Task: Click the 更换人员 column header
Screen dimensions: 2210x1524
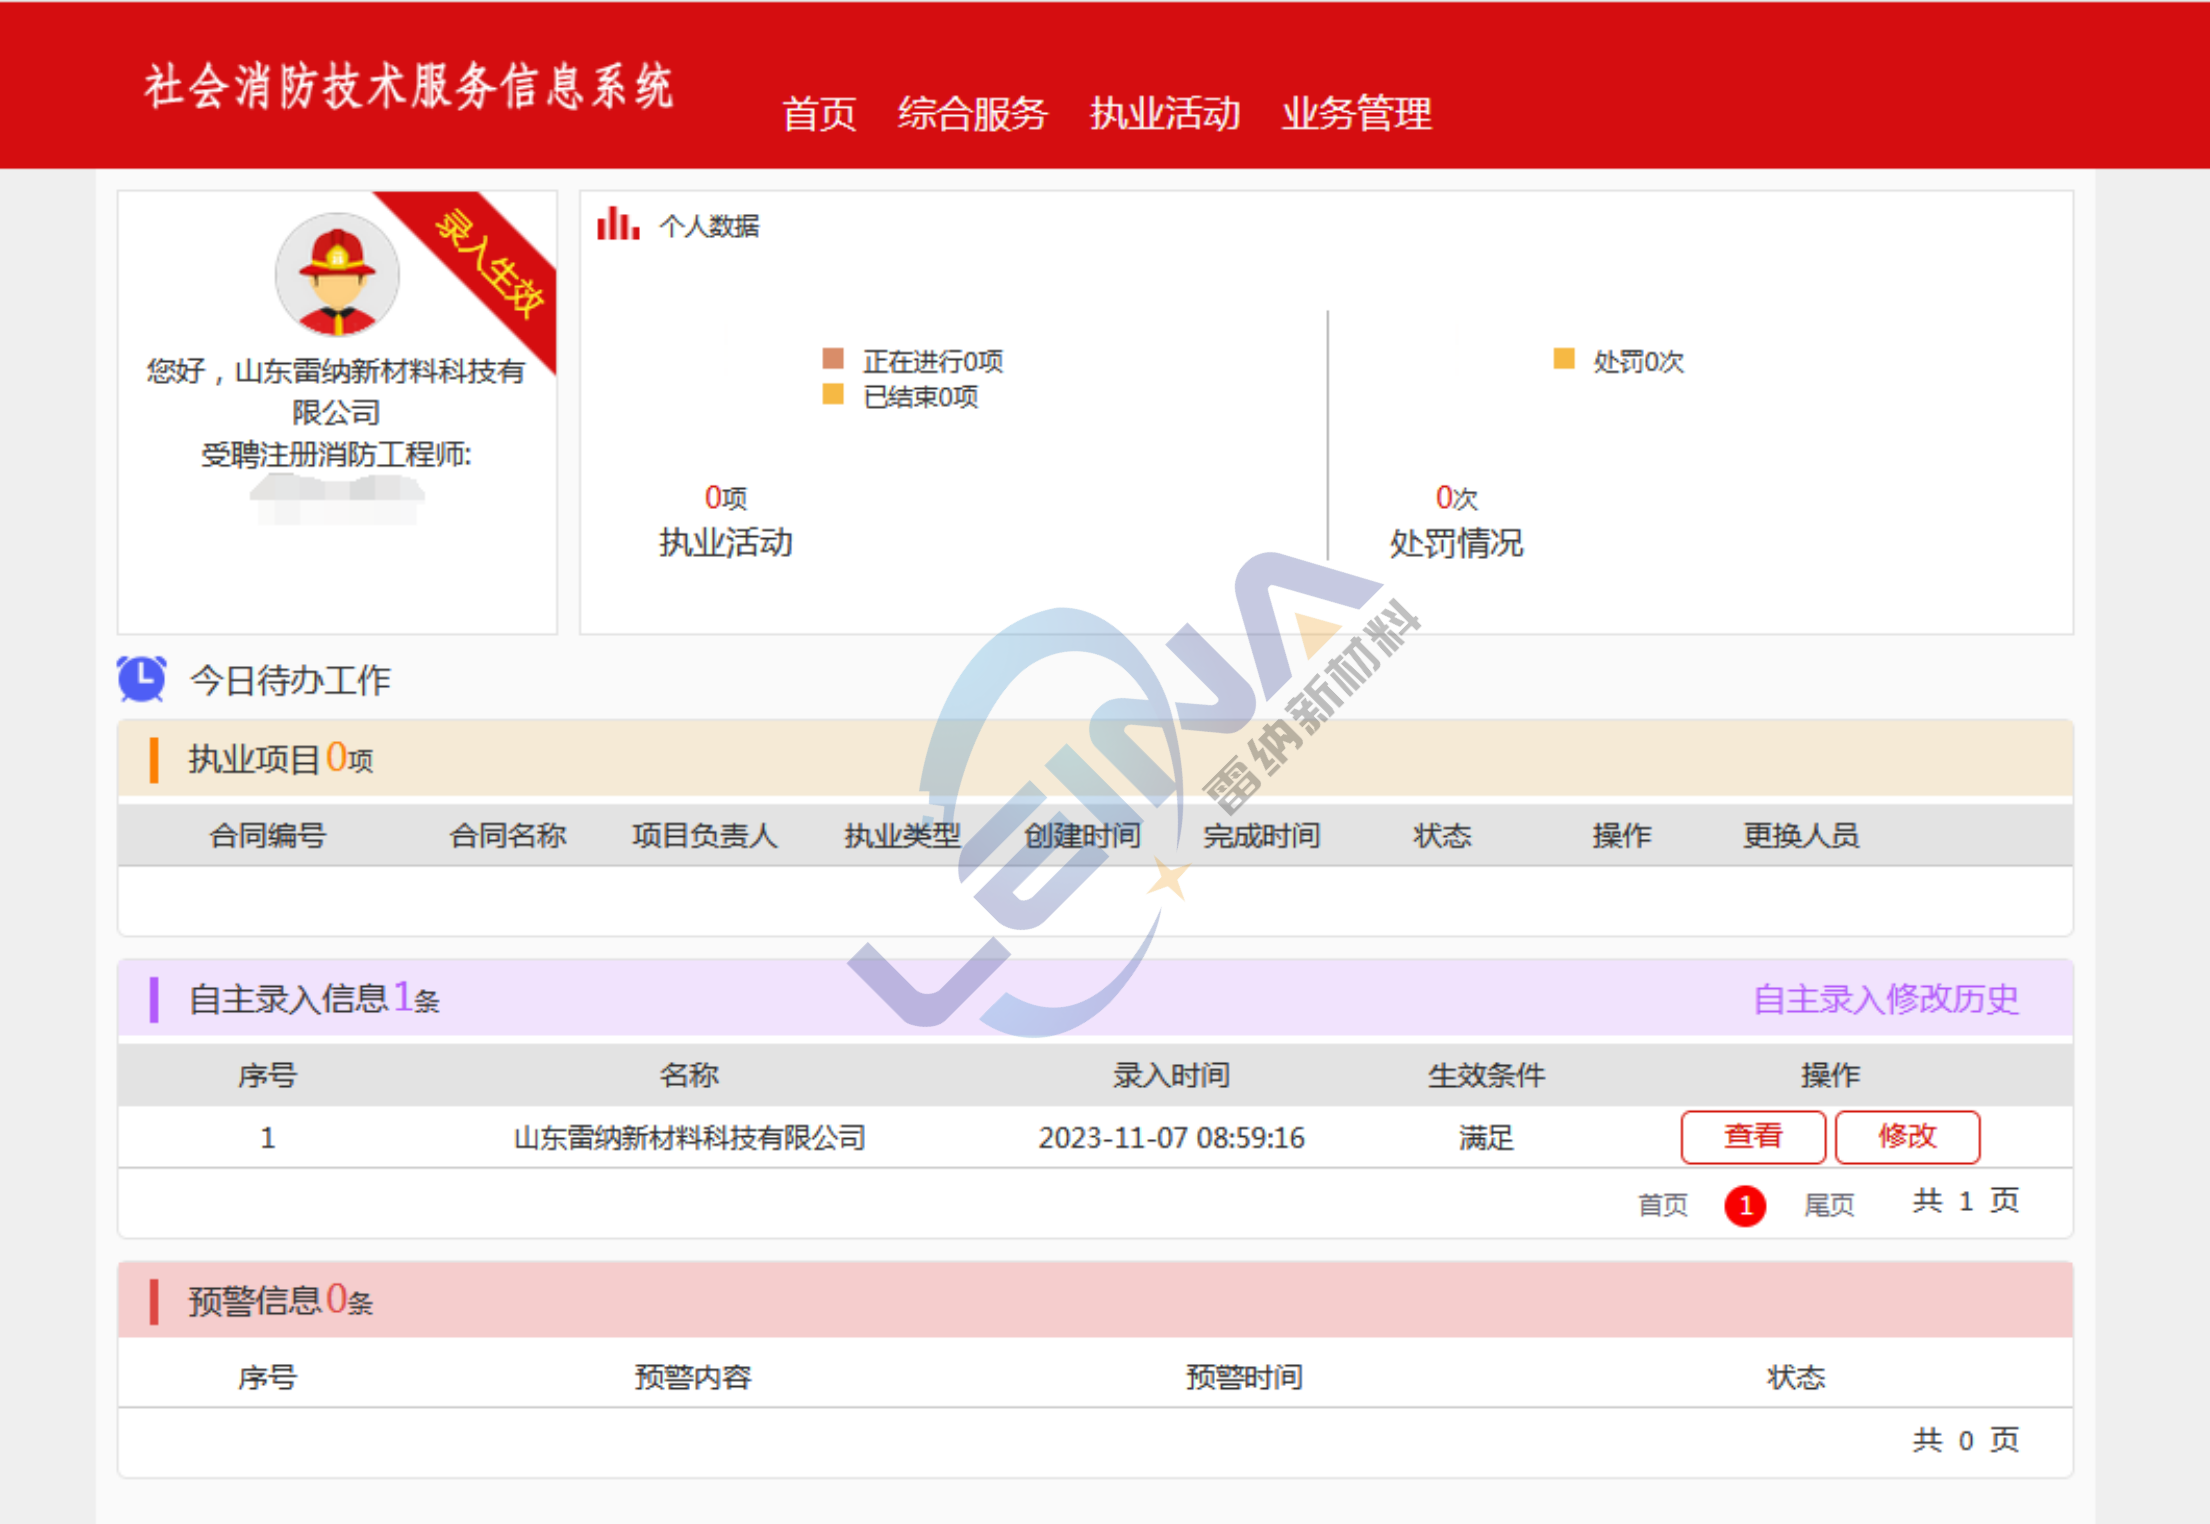Action: click(x=1801, y=835)
